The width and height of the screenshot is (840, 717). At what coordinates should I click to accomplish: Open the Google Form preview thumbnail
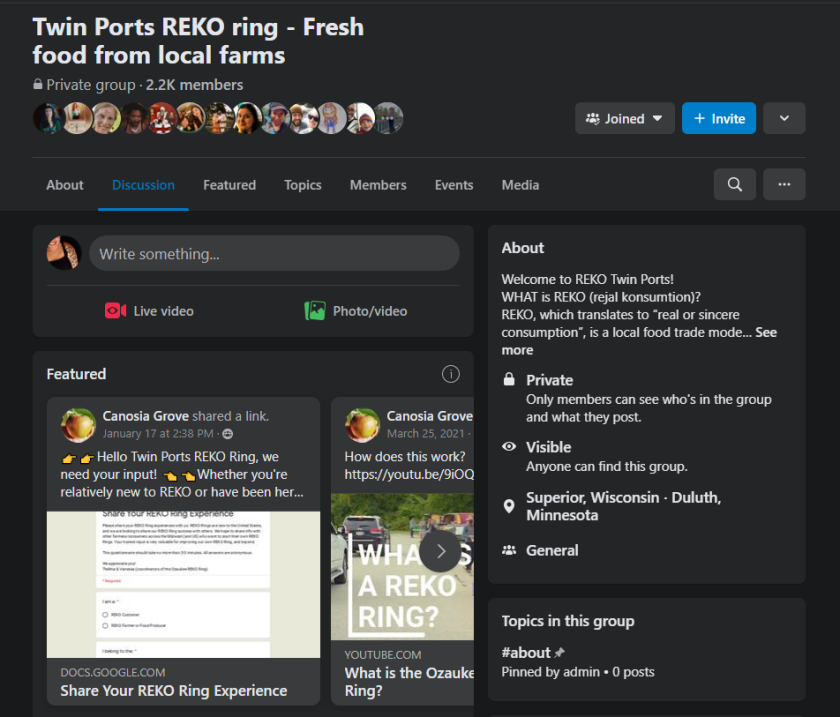183,585
